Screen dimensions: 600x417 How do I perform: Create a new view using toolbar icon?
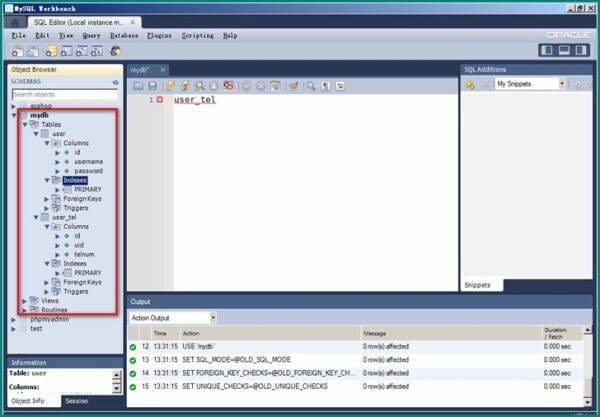(82, 51)
